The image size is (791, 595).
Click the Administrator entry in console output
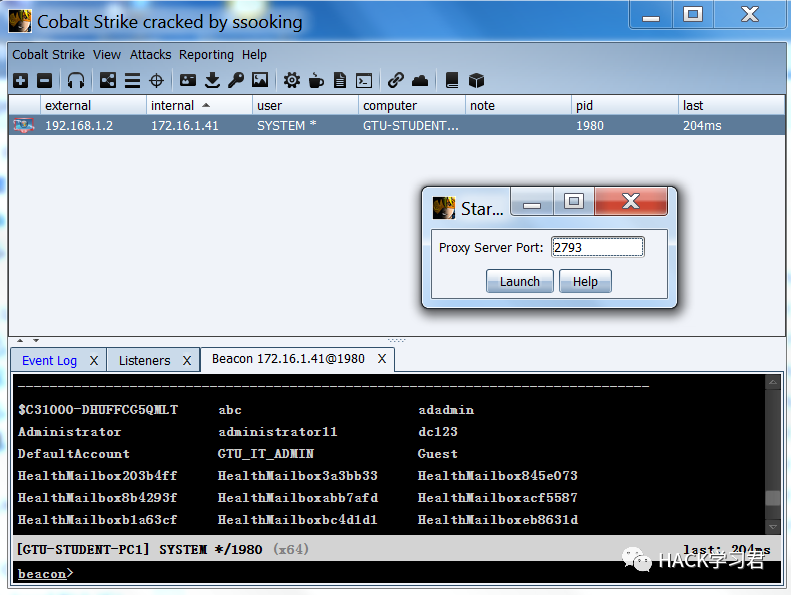coord(70,432)
